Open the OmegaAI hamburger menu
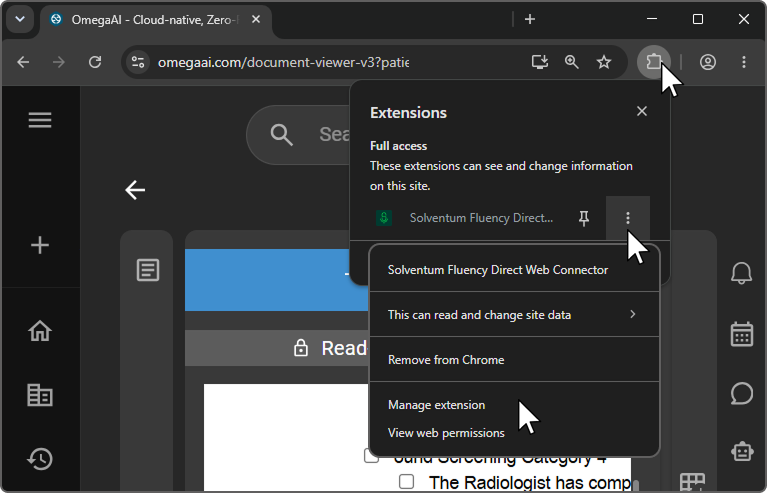 tap(40, 120)
